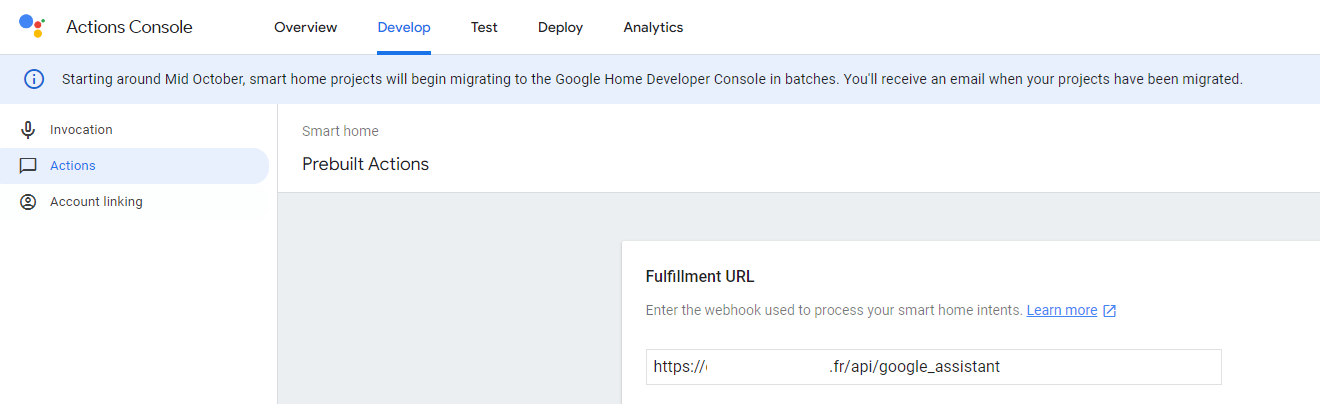1324x404 pixels.
Task: Select the Develop tab
Action: click(404, 28)
